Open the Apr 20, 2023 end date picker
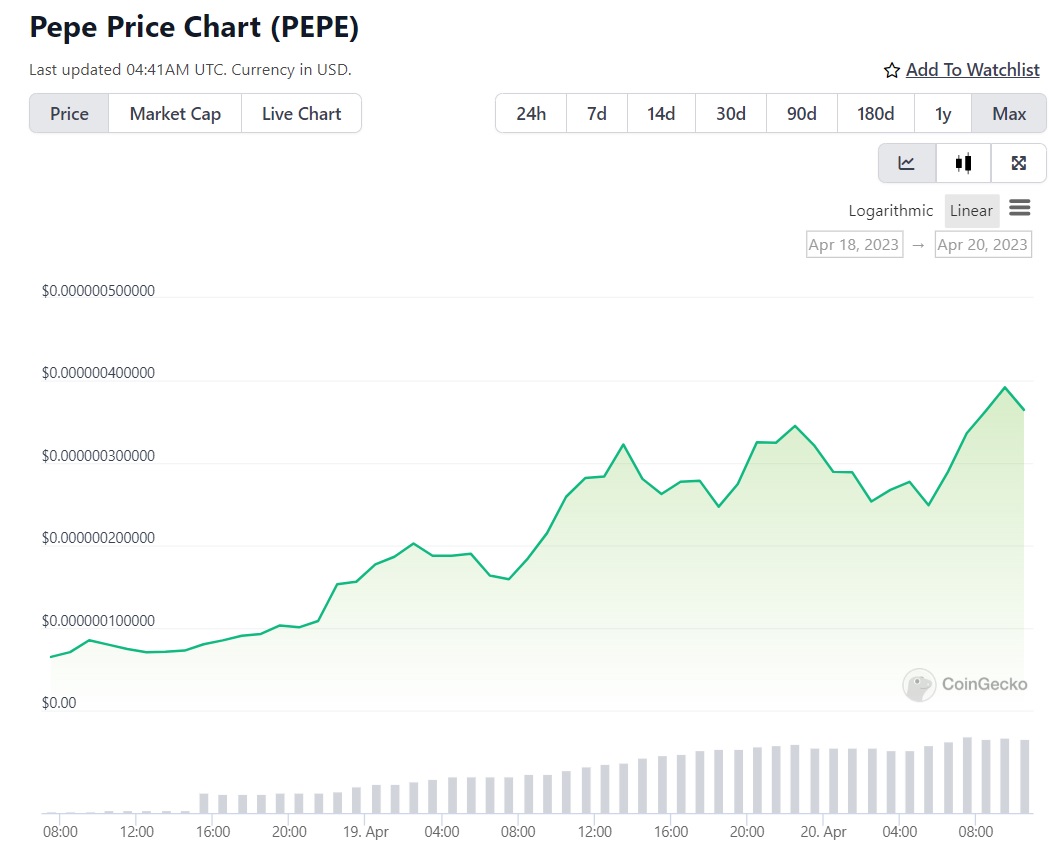 (x=983, y=244)
